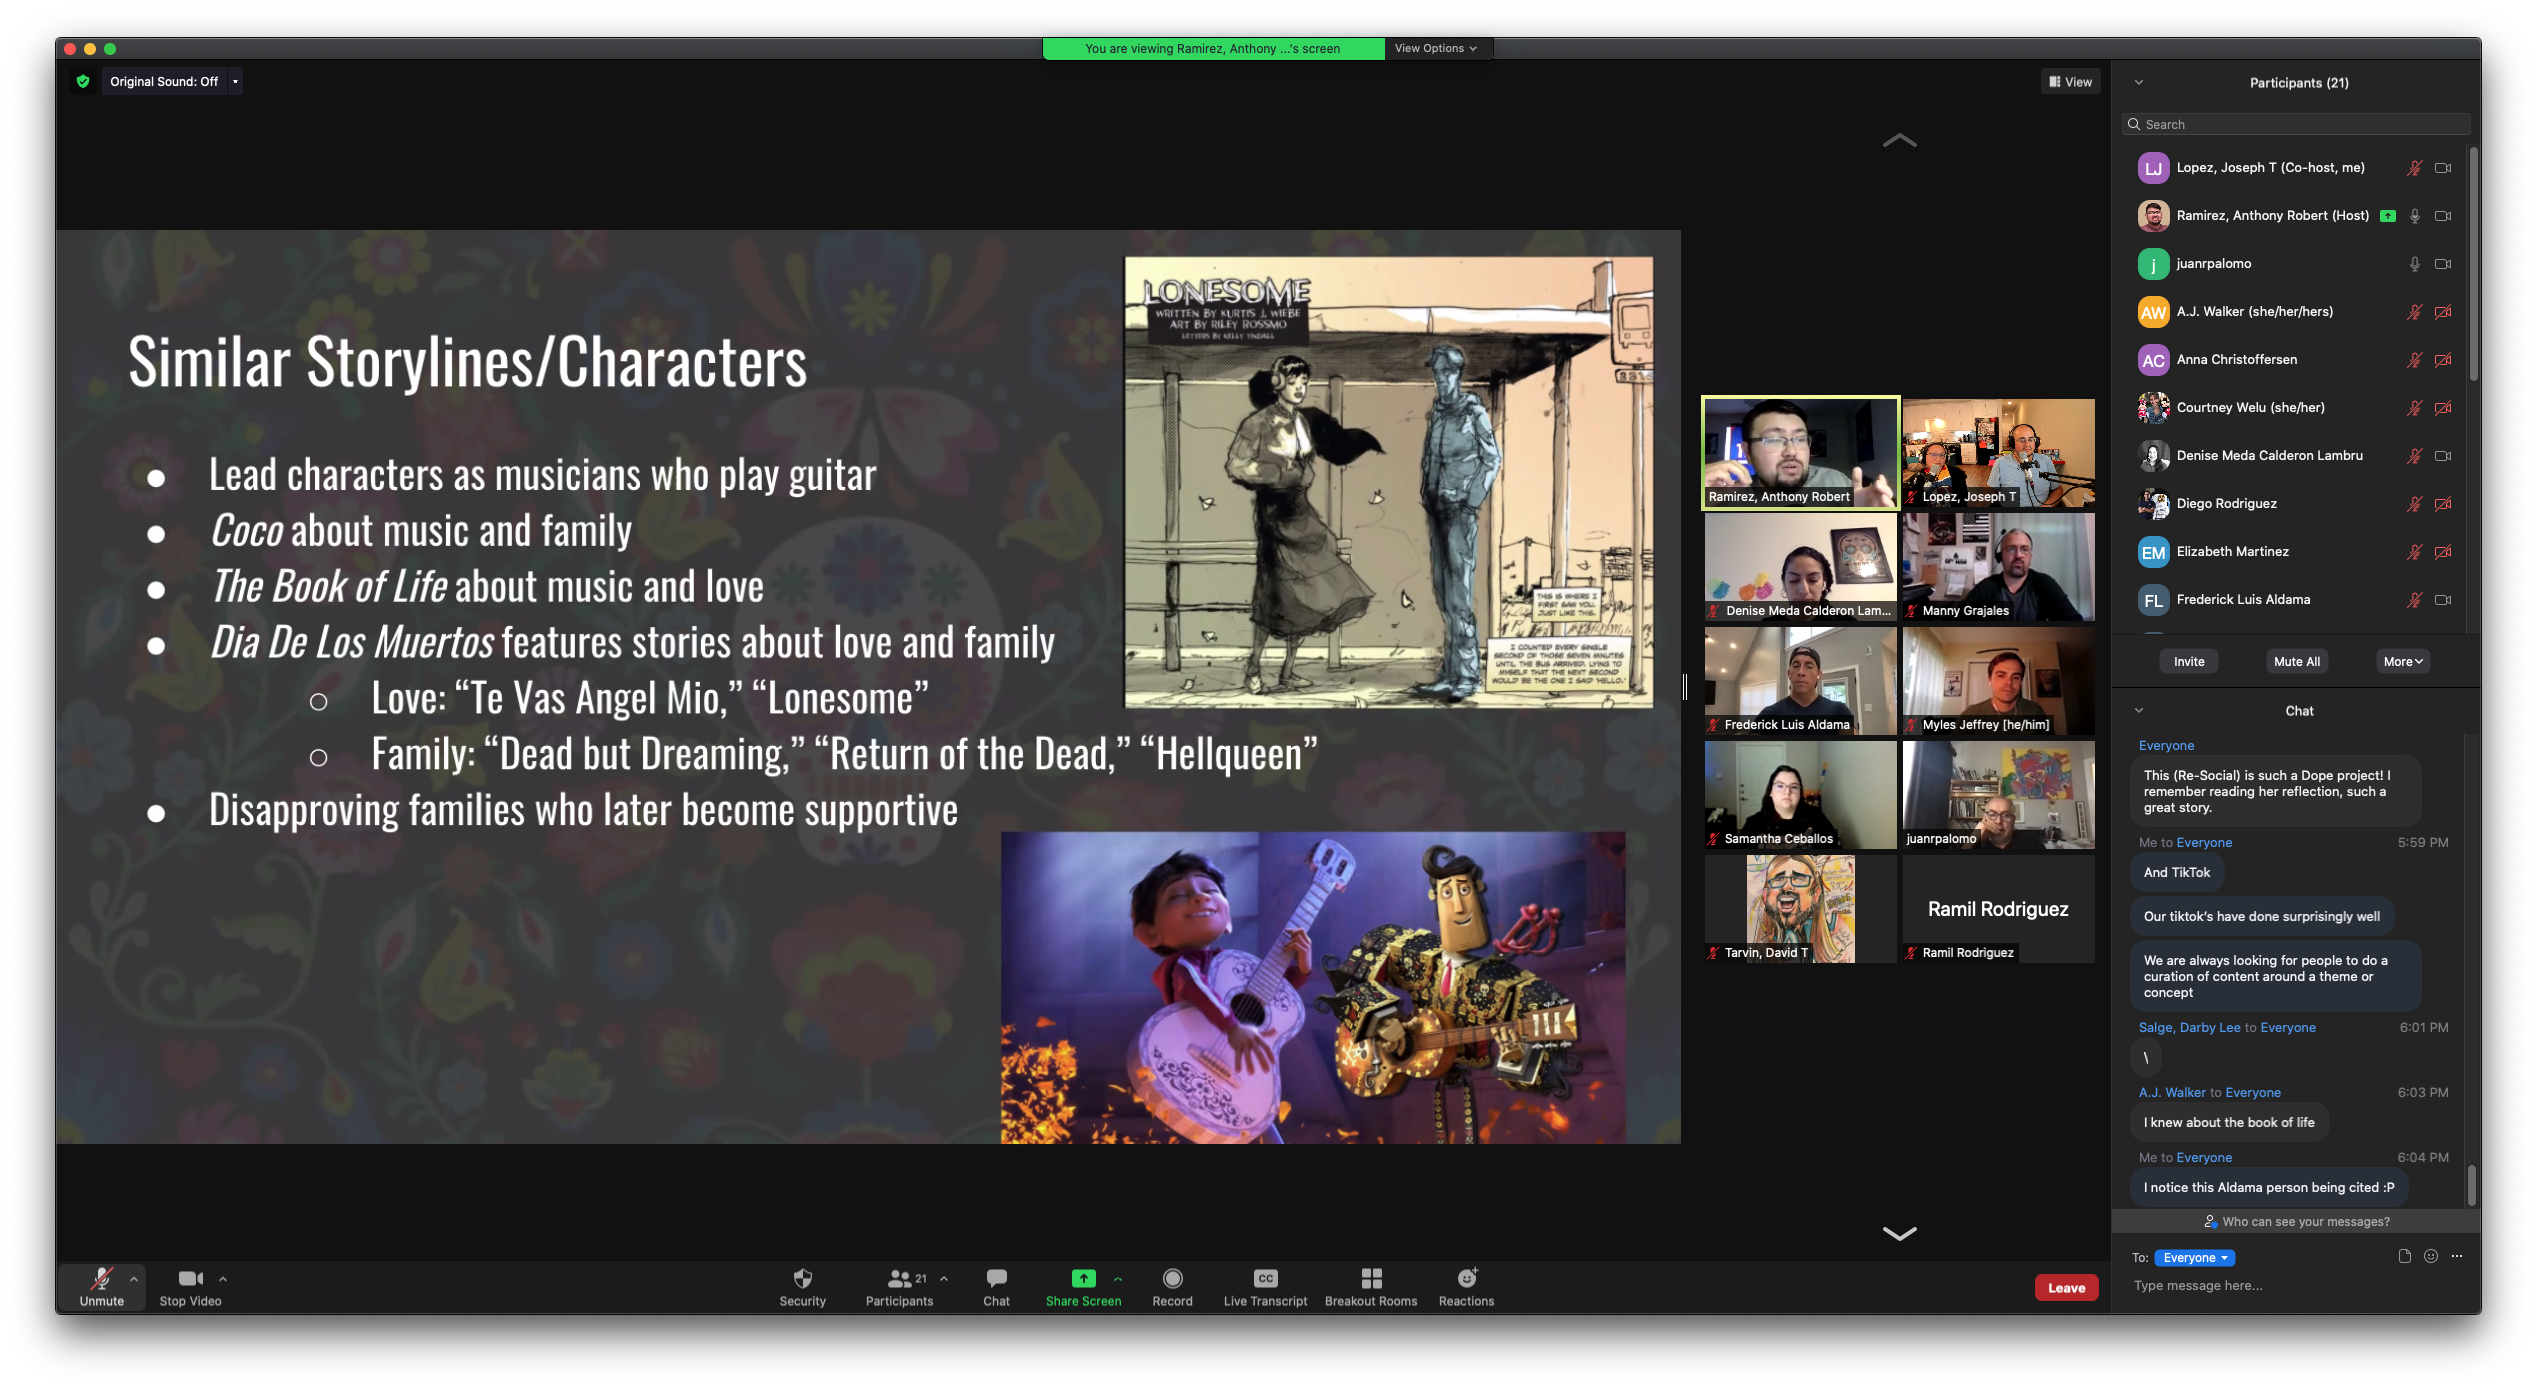
Task: Click camera-off icon for Anna Christoffersen
Action: (x=2443, y=360)
